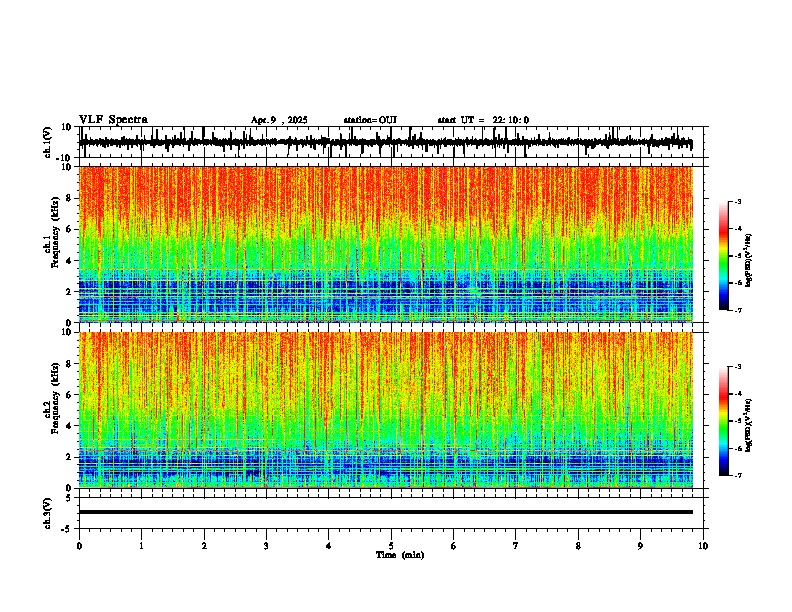Click the "-3" label on ch.1 colorbar
Viewport: 792px width, 612px height.
(x=737, y=201)
